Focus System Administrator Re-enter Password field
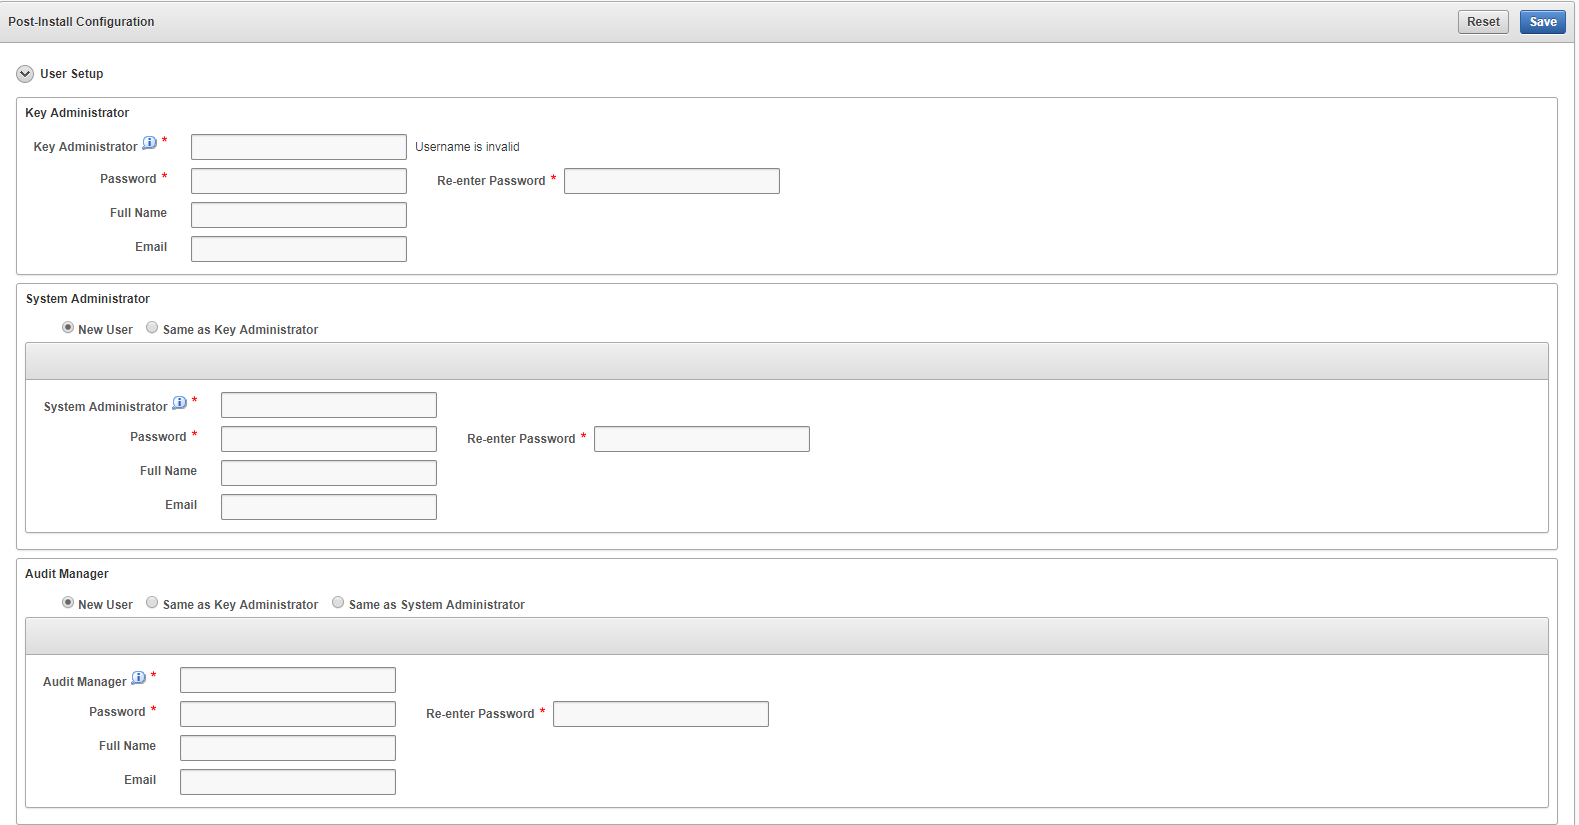 (702, 439)
